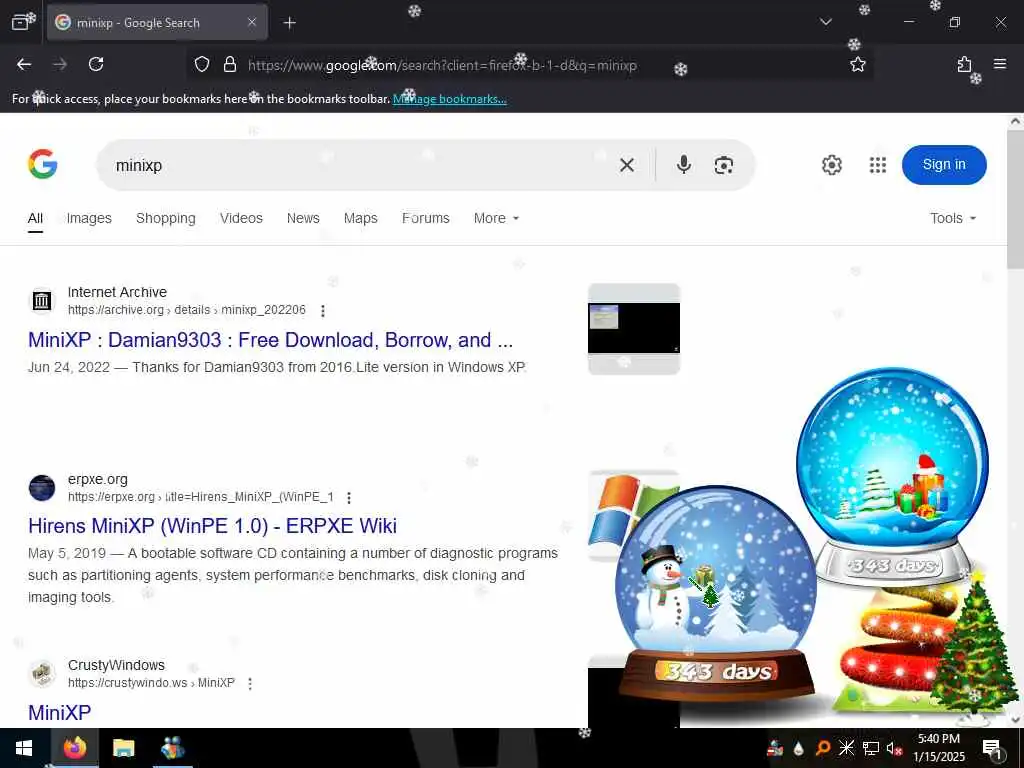This screenshot has width=1024, height=768.
Task: Switch to the Forums tab
Action: tap(426, 218)
